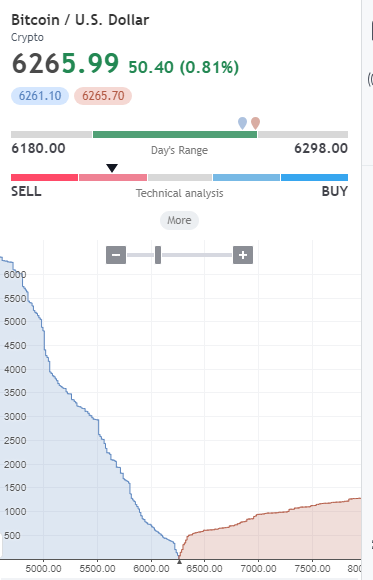Image resolution: width=373 pixels, height=580 pixels.
Task: Click the small triangle price marker on chart axis
Action: (179, 562)
